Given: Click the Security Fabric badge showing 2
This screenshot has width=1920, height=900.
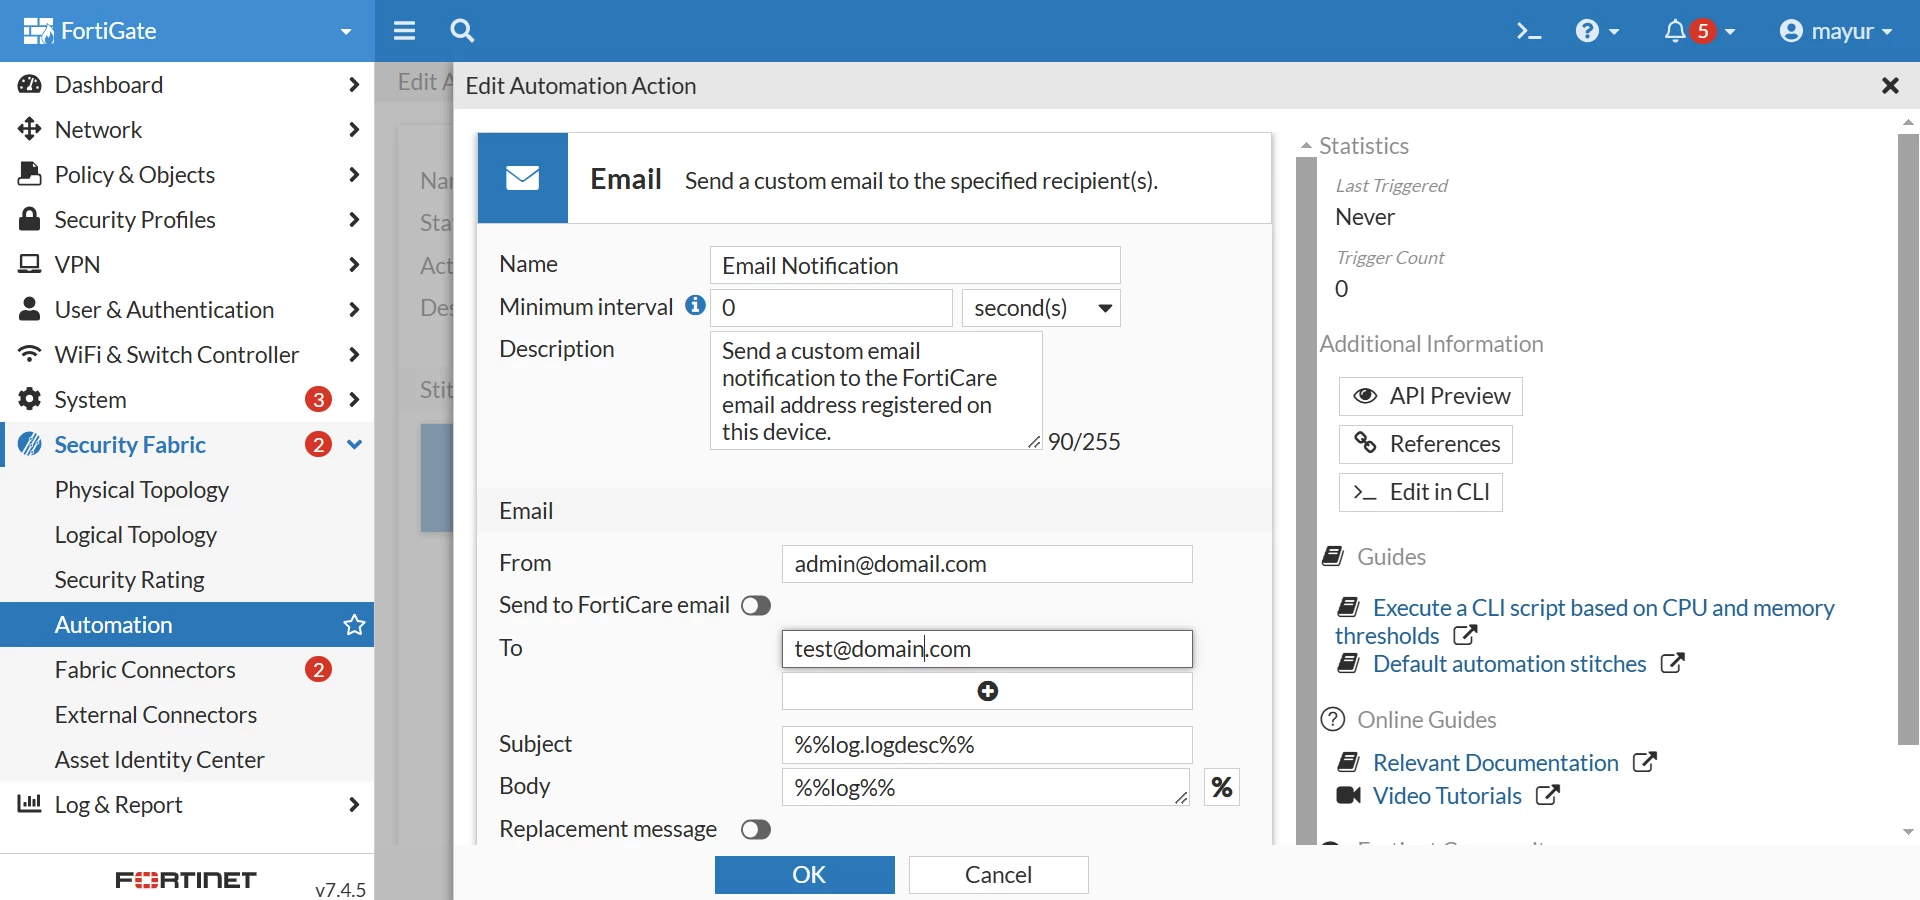Looking at the screenshot, I should click(319, 445).
